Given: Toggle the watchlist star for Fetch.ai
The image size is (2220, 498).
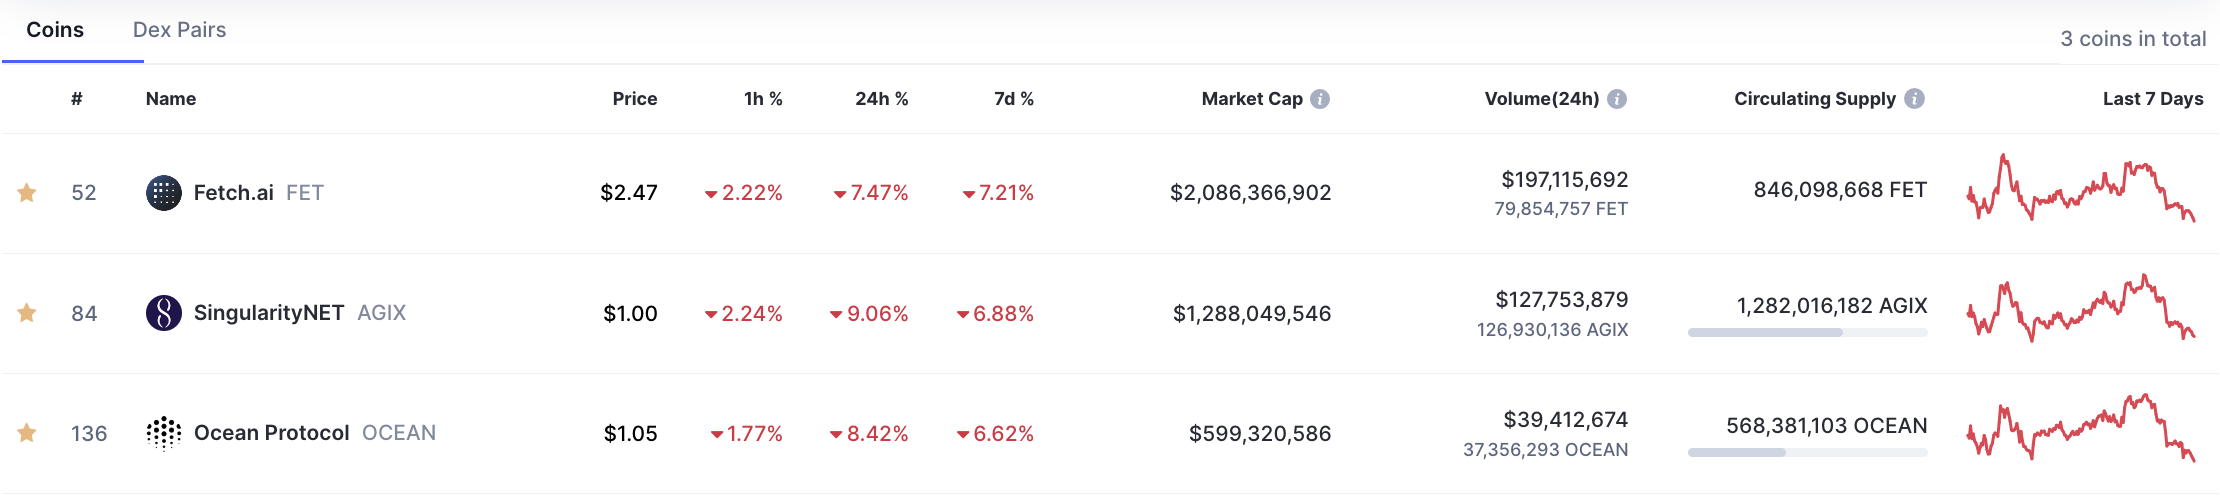Looking at the screenshot, I should click(x=27, y=193).
